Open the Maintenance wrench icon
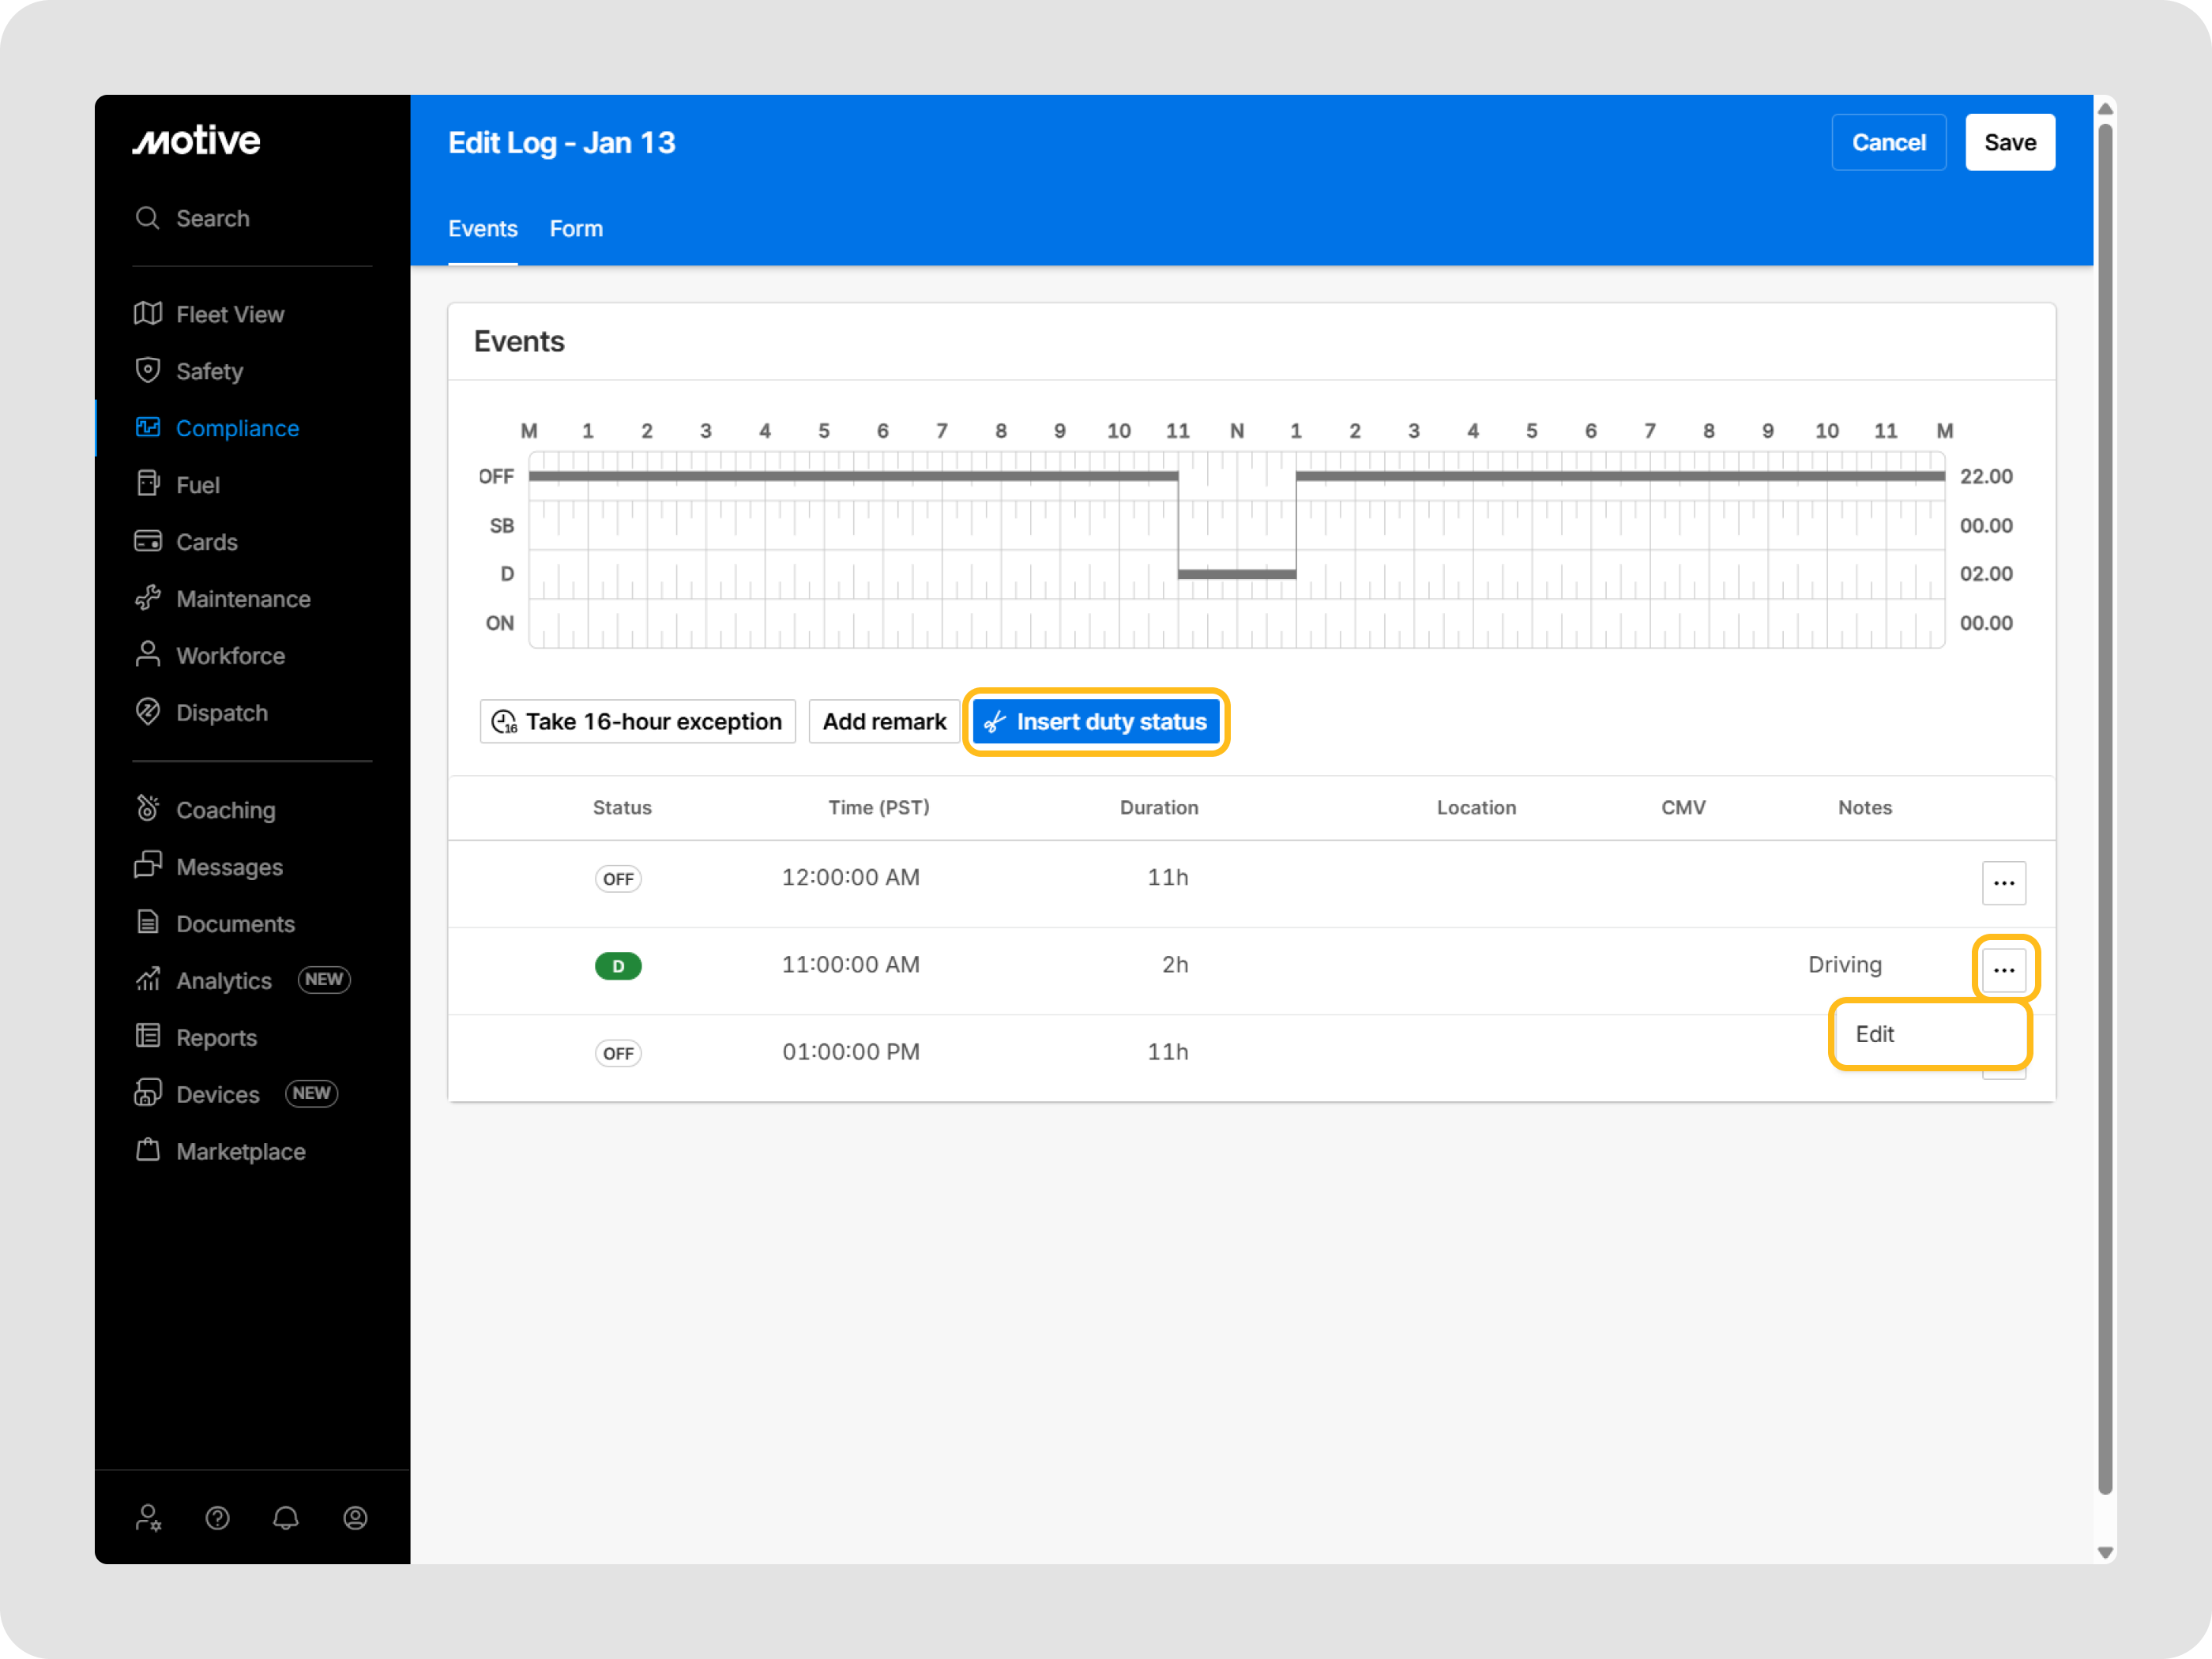Image resolution: width=2212 pixels, height=1659 pixels. pos(148,598)
